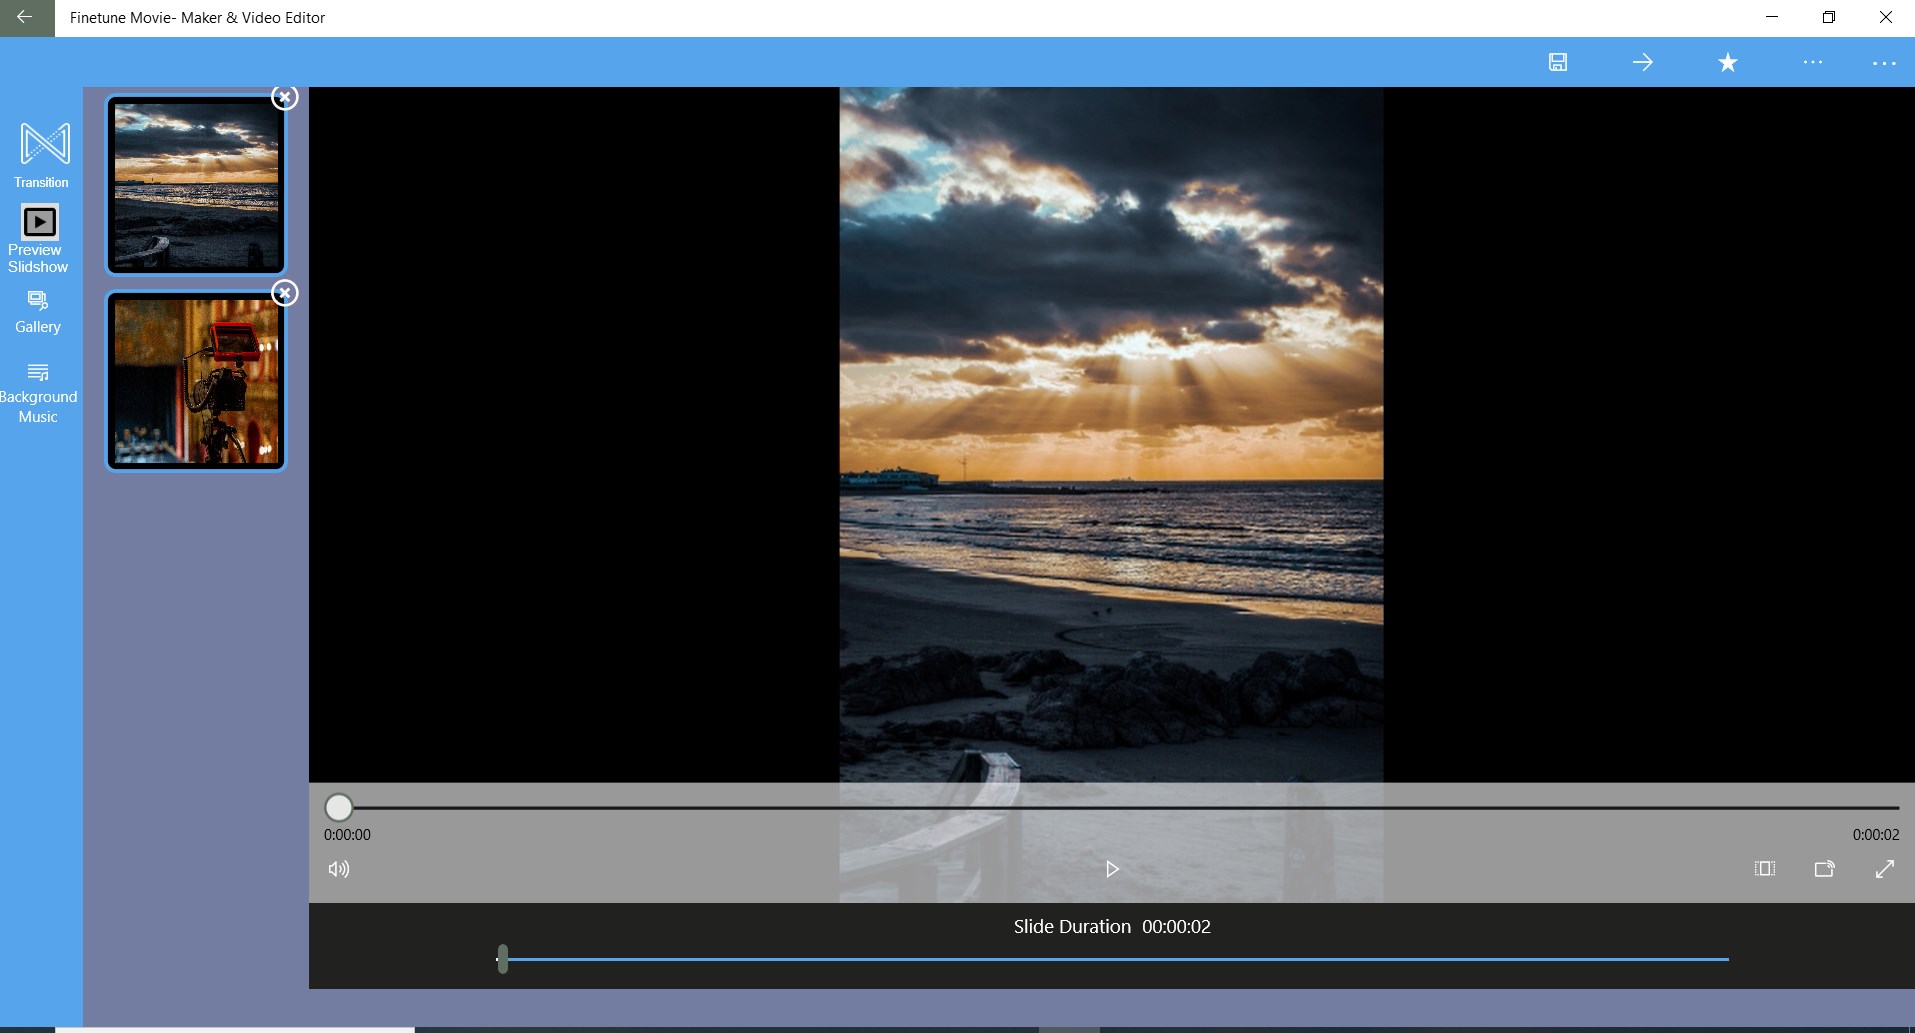Viewport: 1915px width, 1033px height.
Task: Click the rotate video icon in player
Action: 1826,869
